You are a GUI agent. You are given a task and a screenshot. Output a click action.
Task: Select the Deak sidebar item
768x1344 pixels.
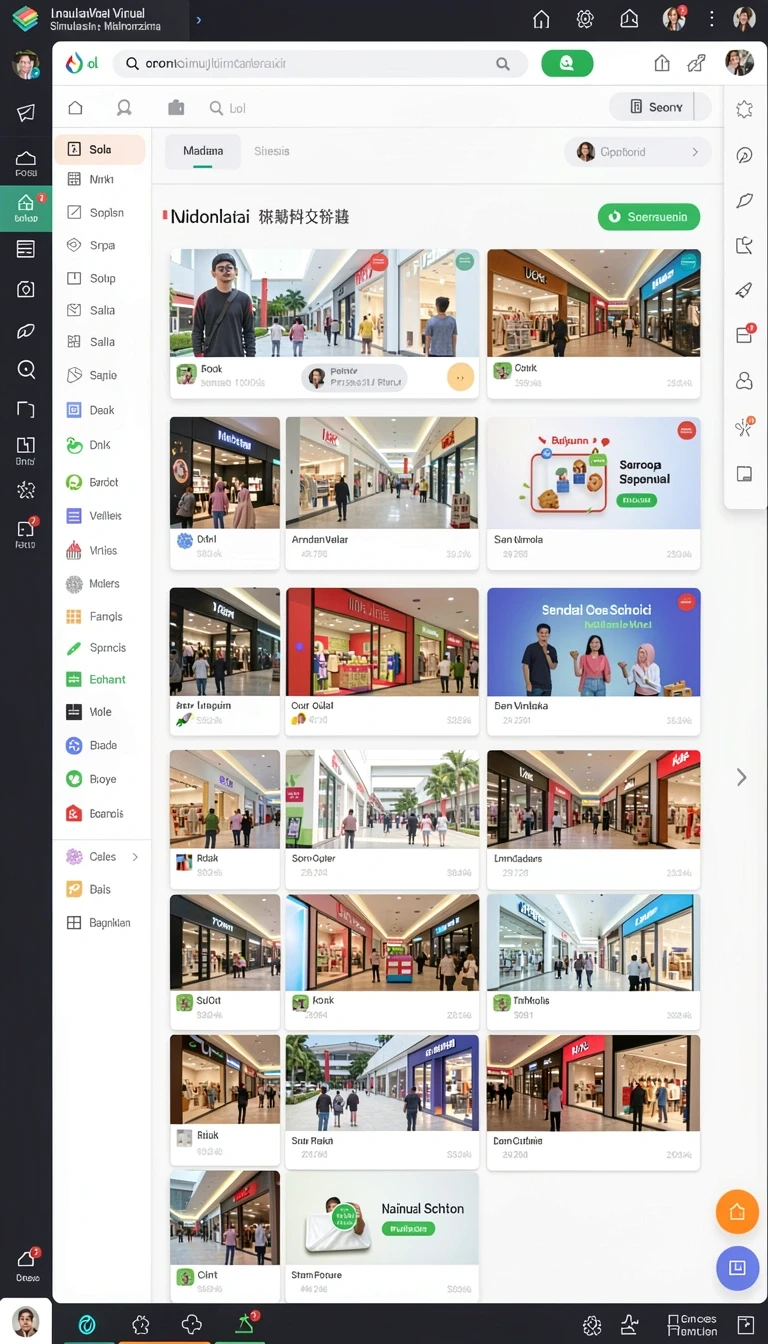tap(100, 410)
